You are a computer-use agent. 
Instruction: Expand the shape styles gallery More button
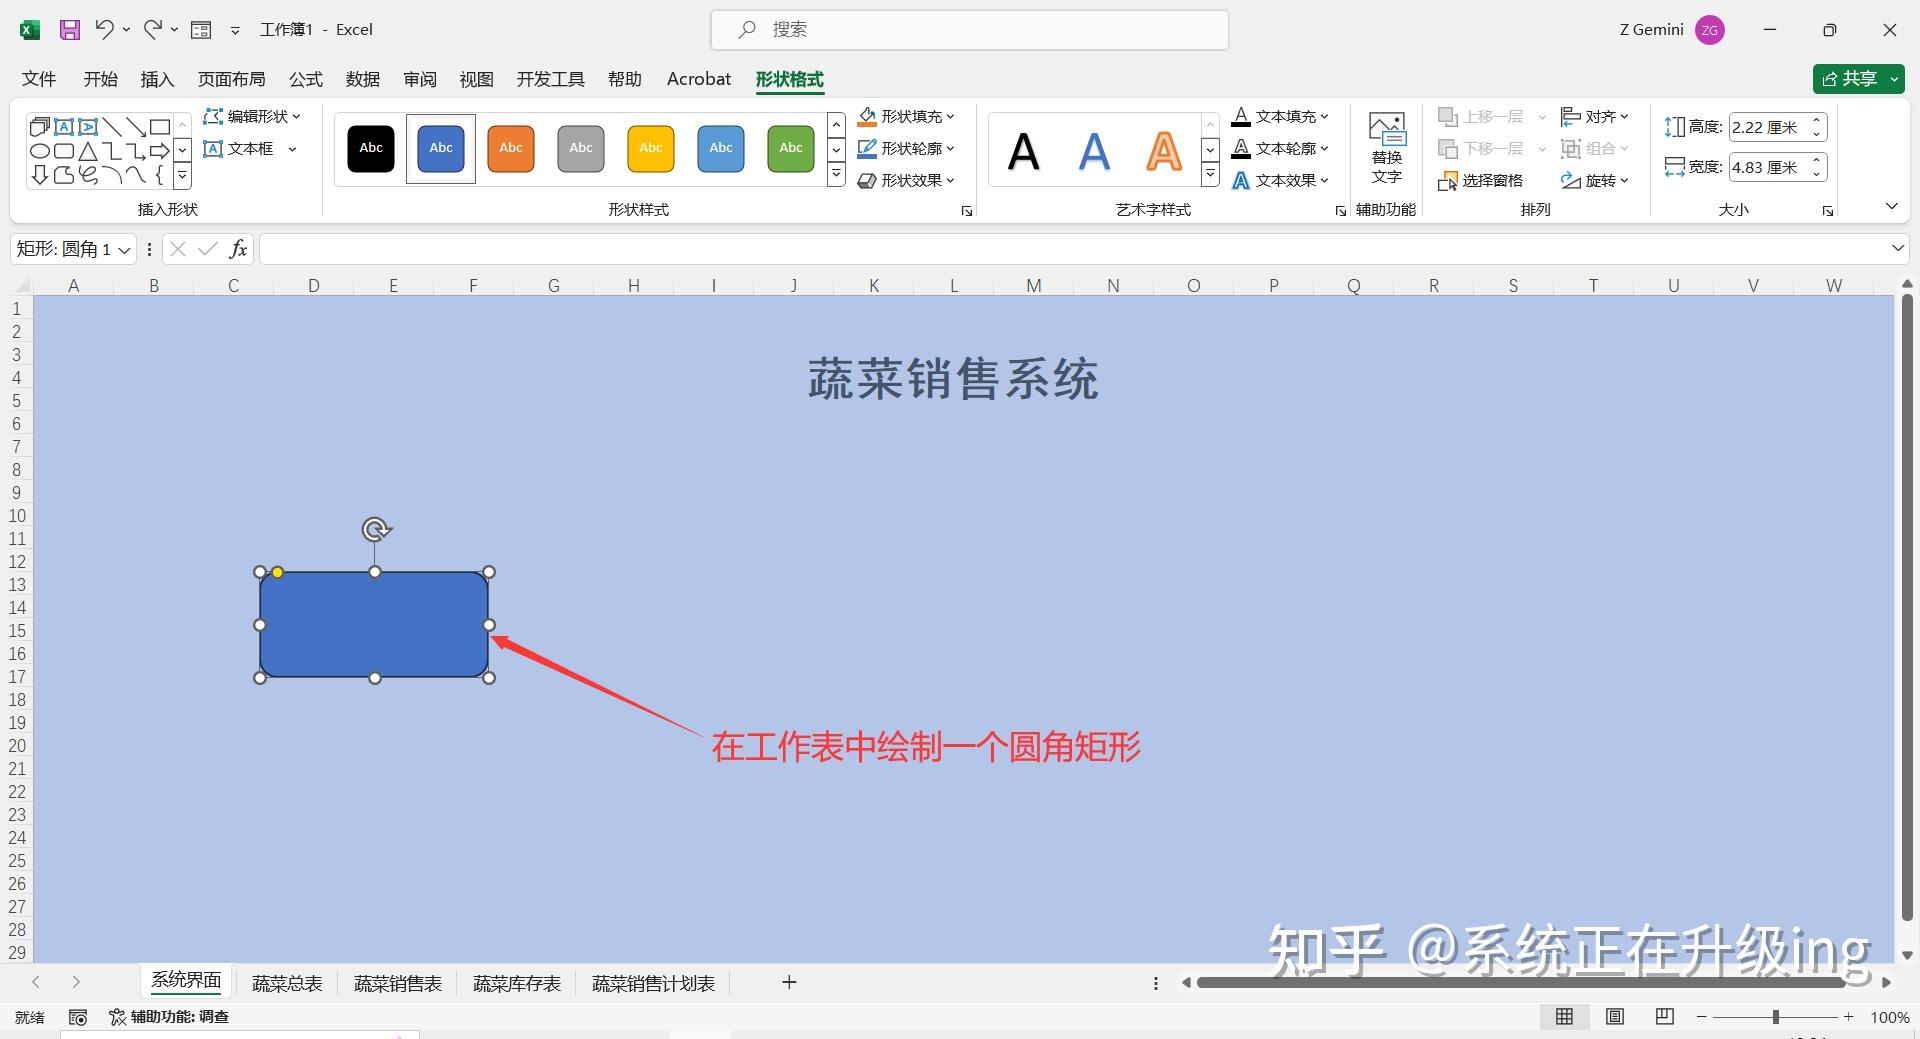tap(836, 176)
